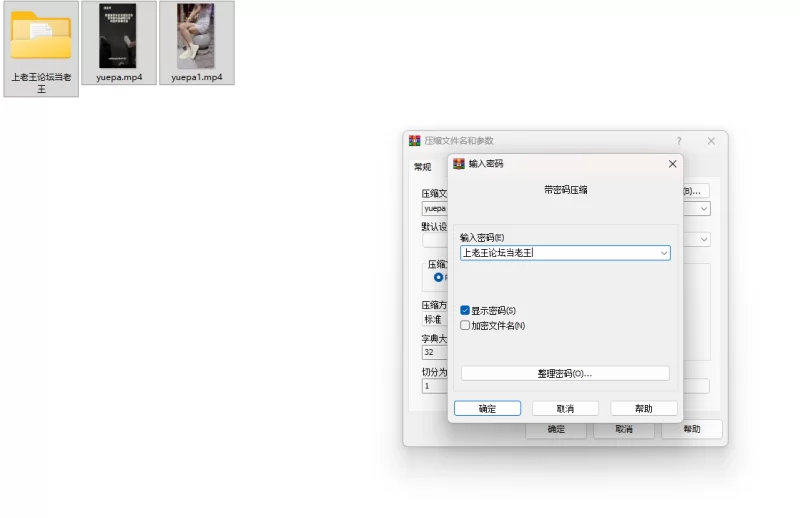Click the WinRAR icon in the 压缩文件名和参数 title bar

click(x=414, y=141)
